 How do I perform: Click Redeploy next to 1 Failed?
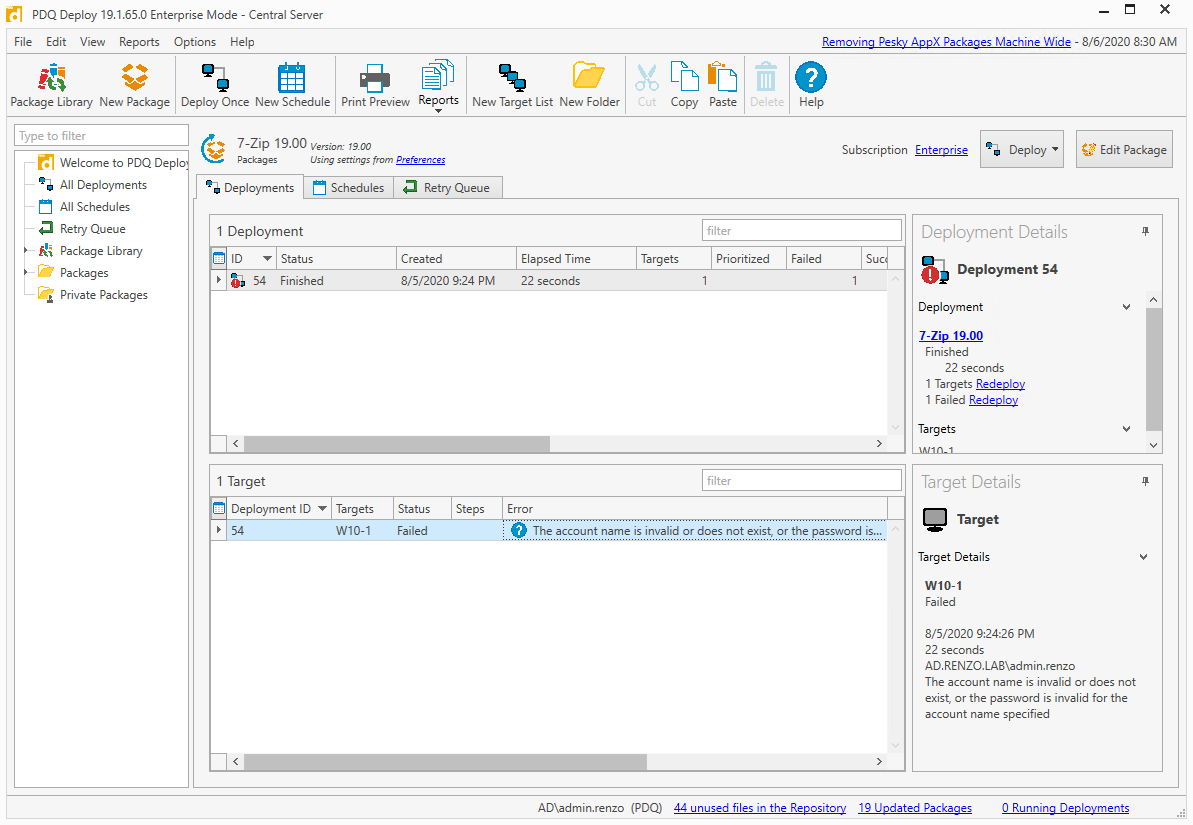tap(993, 400)
